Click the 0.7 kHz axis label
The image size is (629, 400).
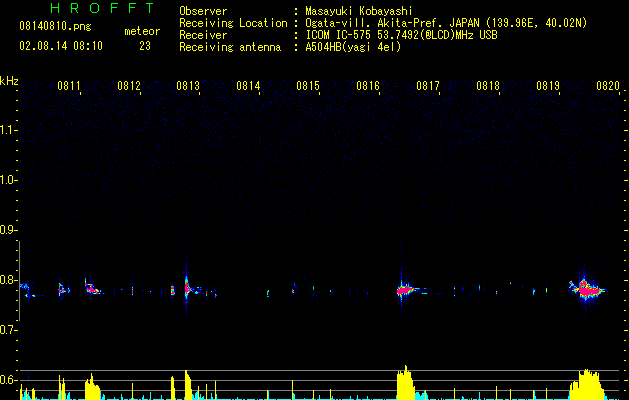click(x=8, y=330)
